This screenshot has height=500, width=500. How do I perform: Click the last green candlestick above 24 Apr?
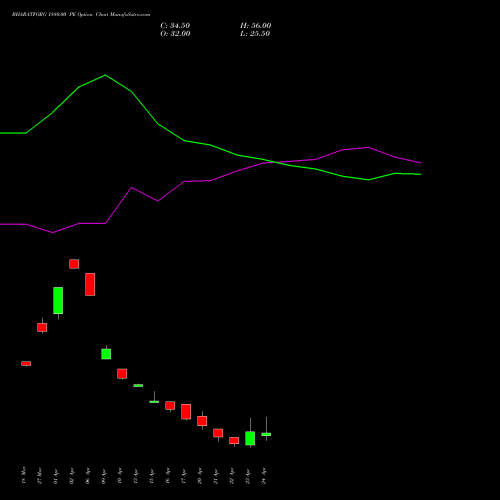(266, 434)
